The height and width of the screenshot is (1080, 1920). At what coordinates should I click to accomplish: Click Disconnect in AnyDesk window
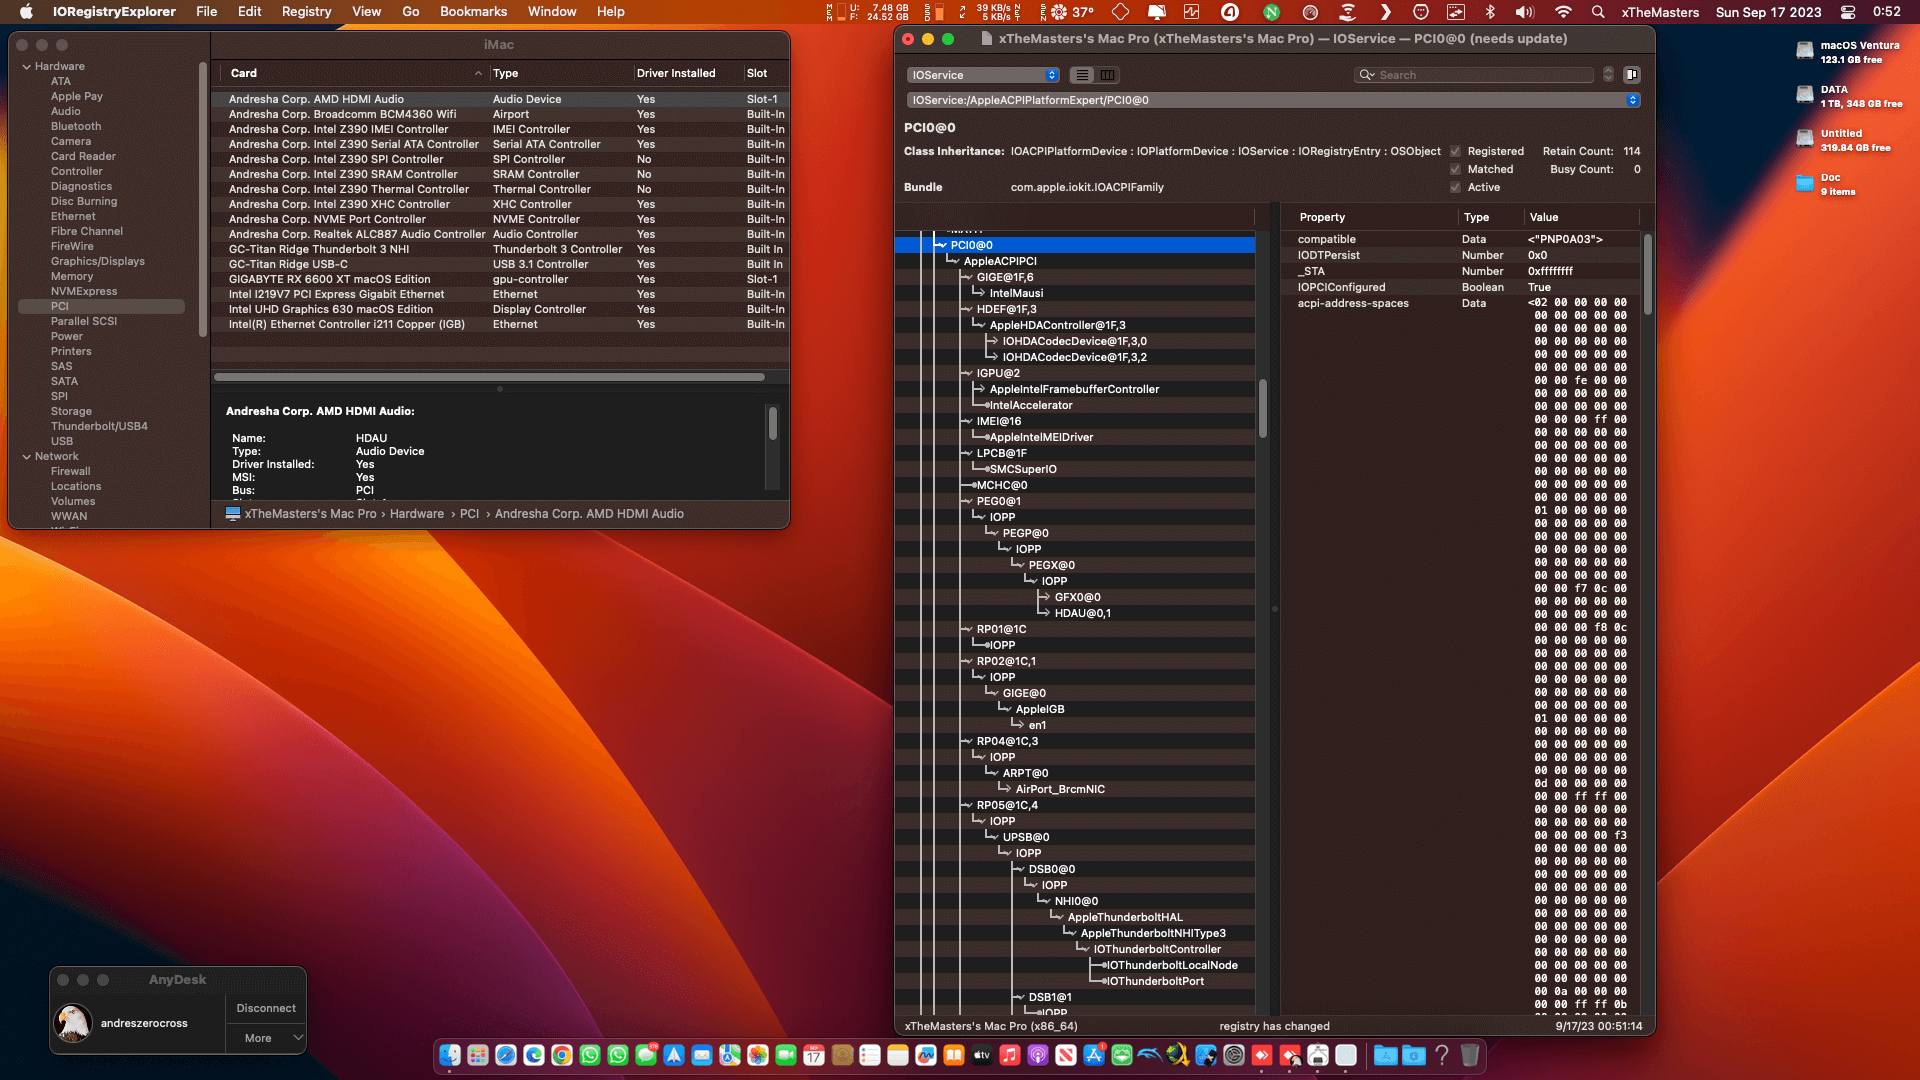click(x=266, y=1008)
